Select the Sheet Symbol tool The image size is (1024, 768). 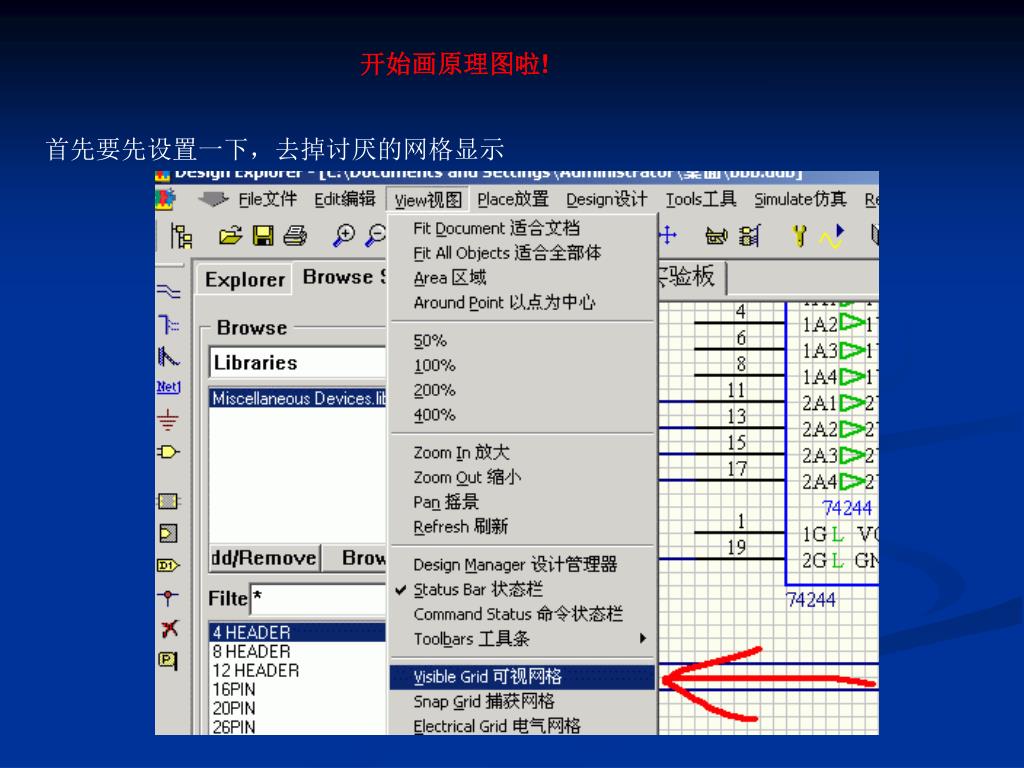(168, 501)
